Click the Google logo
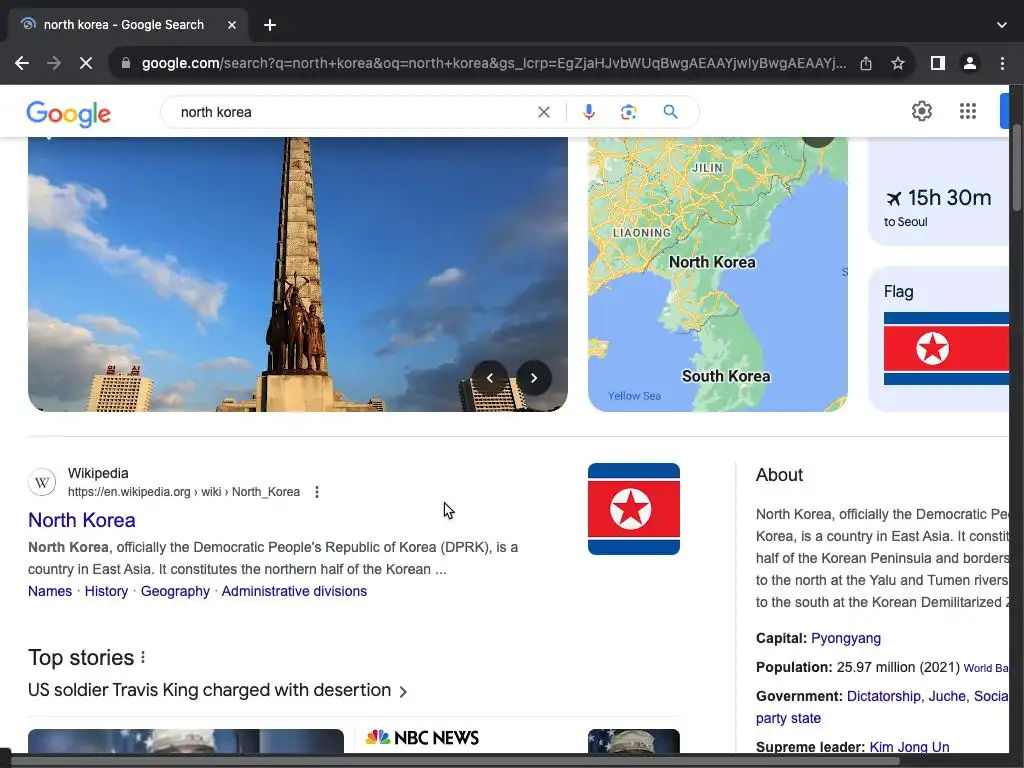The width and height of the screenshot is (1024, 768). [x=69, y=114]
